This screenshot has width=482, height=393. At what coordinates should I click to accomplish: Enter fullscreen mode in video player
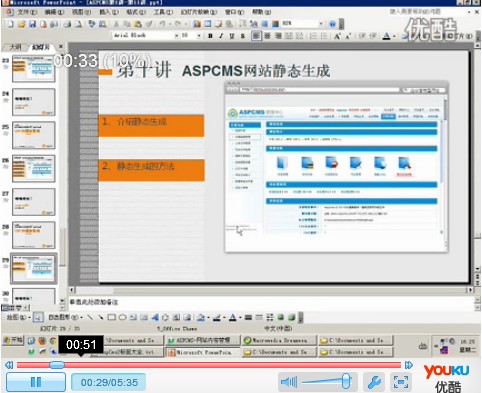tap(400, 382)
